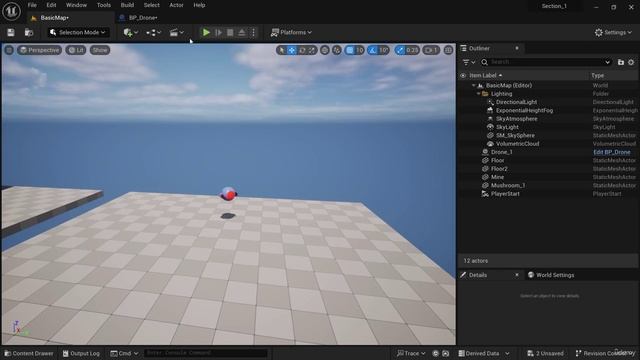This screenshot has width=640, height=360.
Task: Adjust the camera speed setting
Action: pos(431,50)
